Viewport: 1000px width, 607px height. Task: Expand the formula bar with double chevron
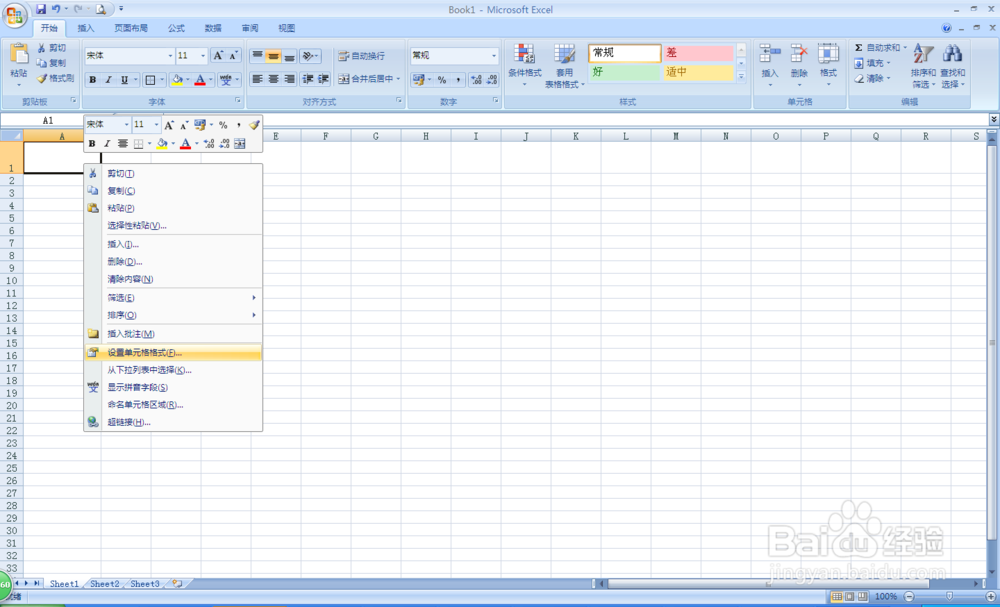(993, 119)
